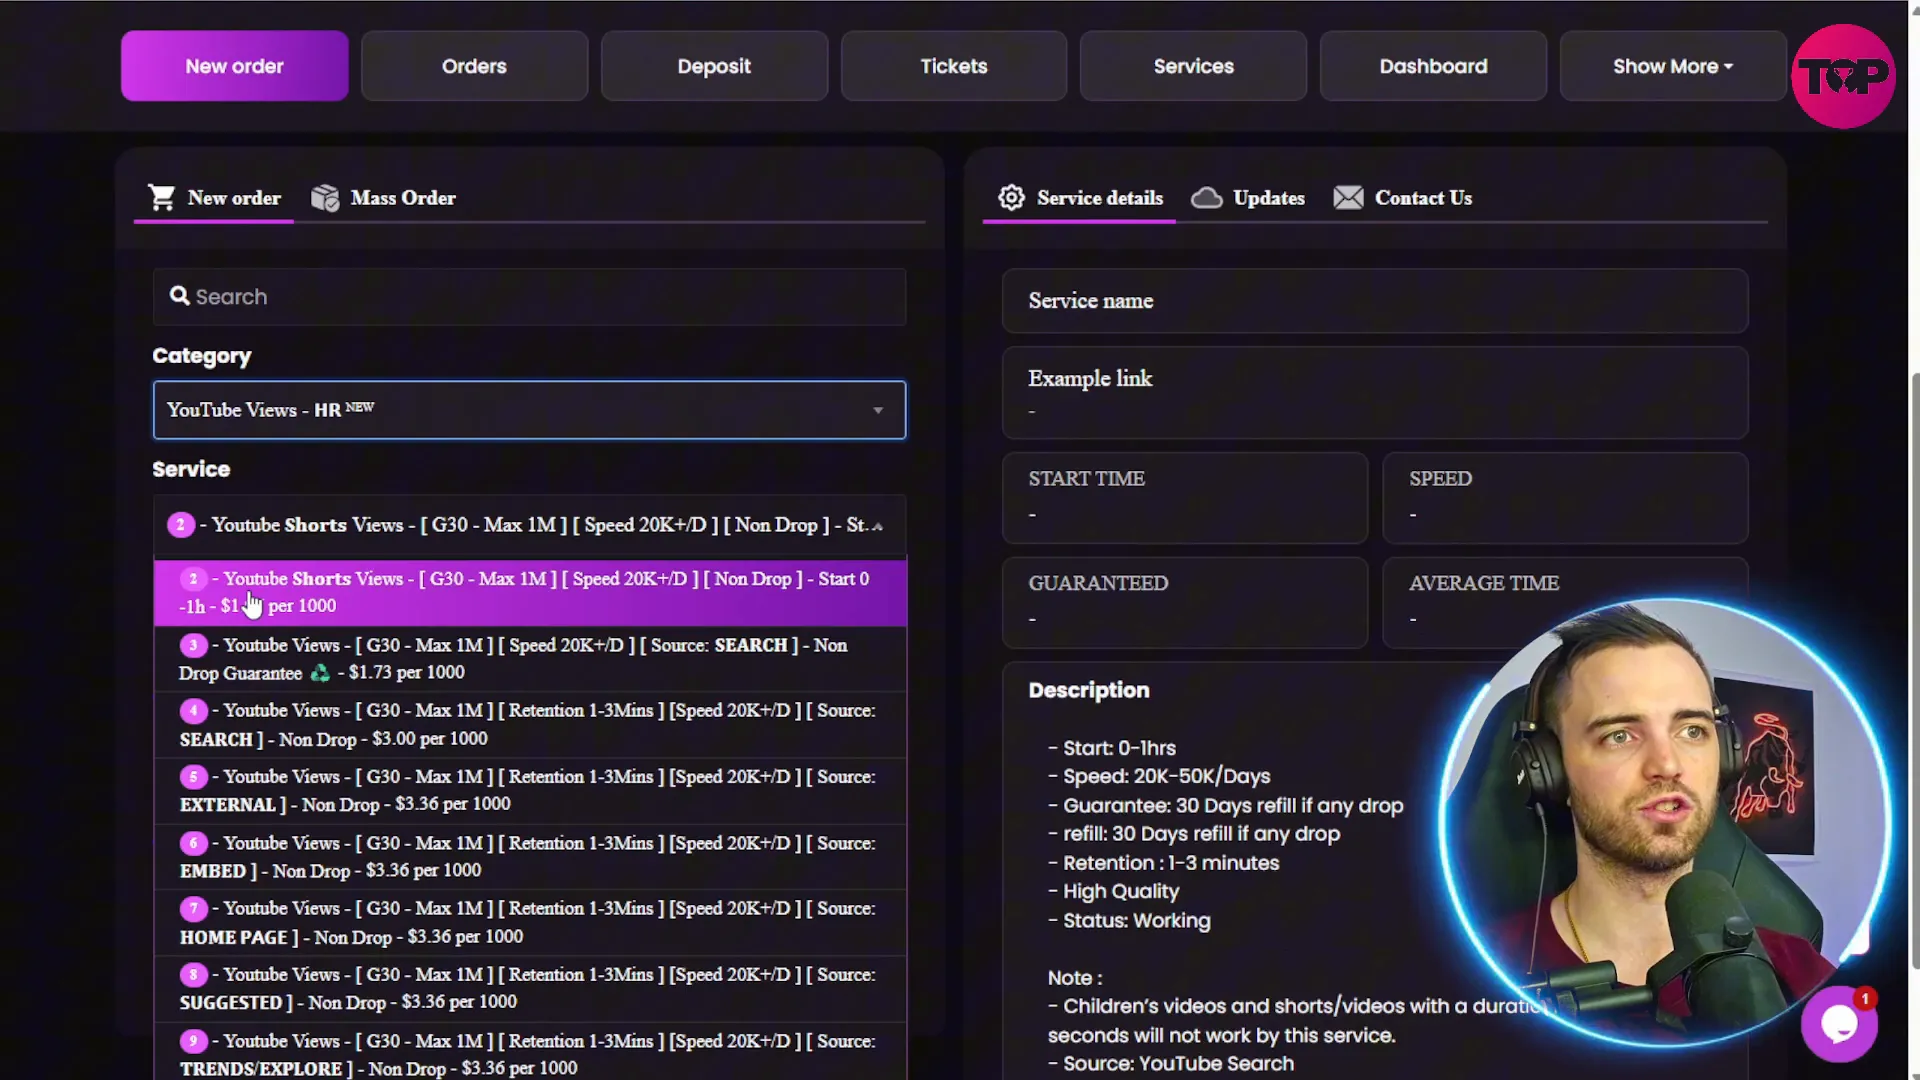Click the number 3 service badge
This screenshot has height=1080, width=1920.
coord(193,645)
